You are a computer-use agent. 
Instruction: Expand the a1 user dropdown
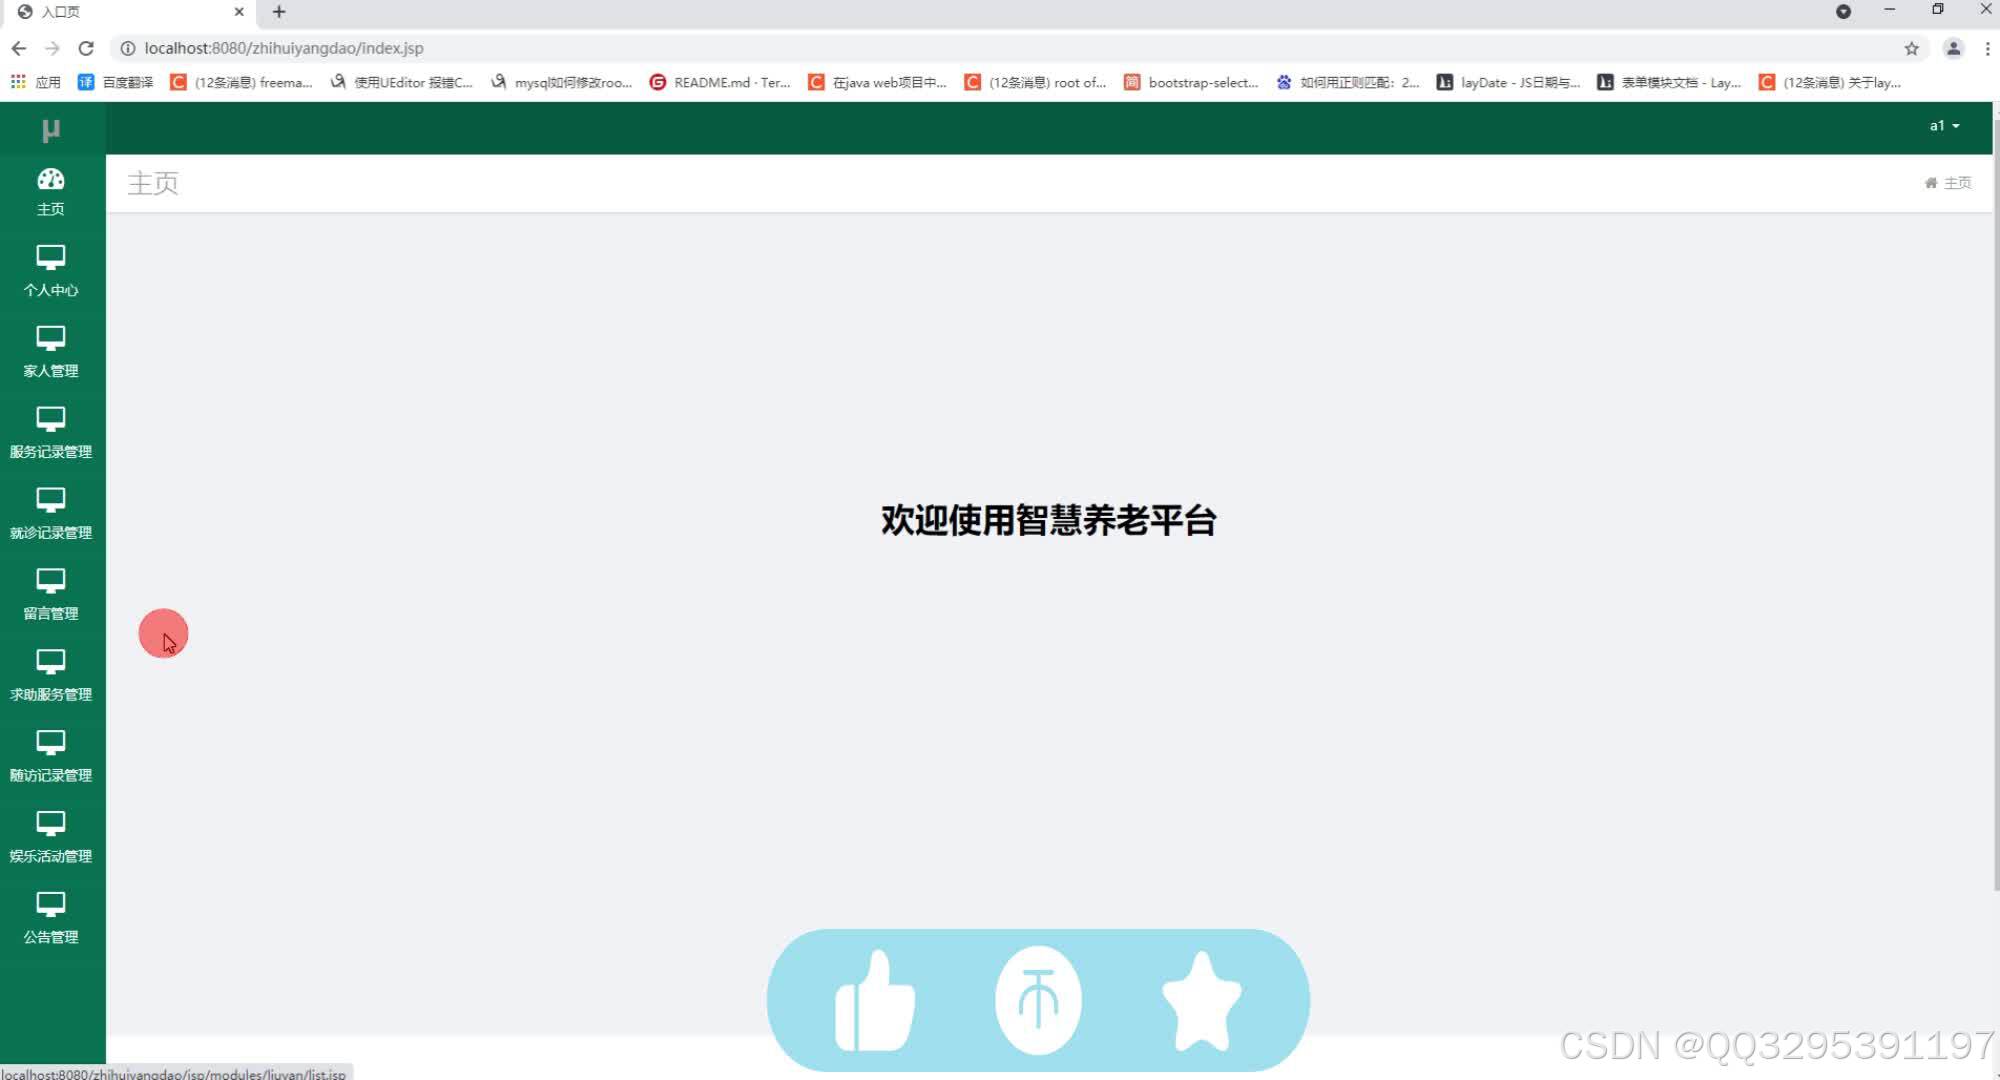tap(1944, 126)
